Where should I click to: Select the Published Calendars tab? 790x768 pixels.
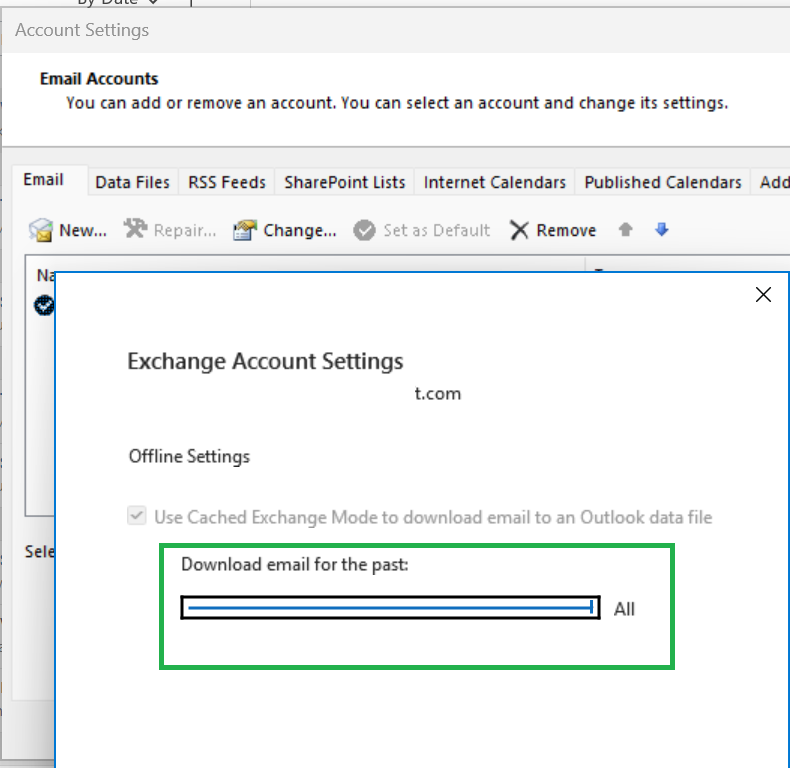pyautogui.click(x=663, y=182)
